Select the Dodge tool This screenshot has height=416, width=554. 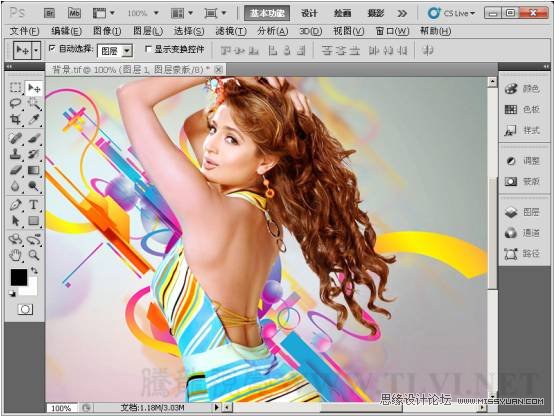(x=34, y=186)
